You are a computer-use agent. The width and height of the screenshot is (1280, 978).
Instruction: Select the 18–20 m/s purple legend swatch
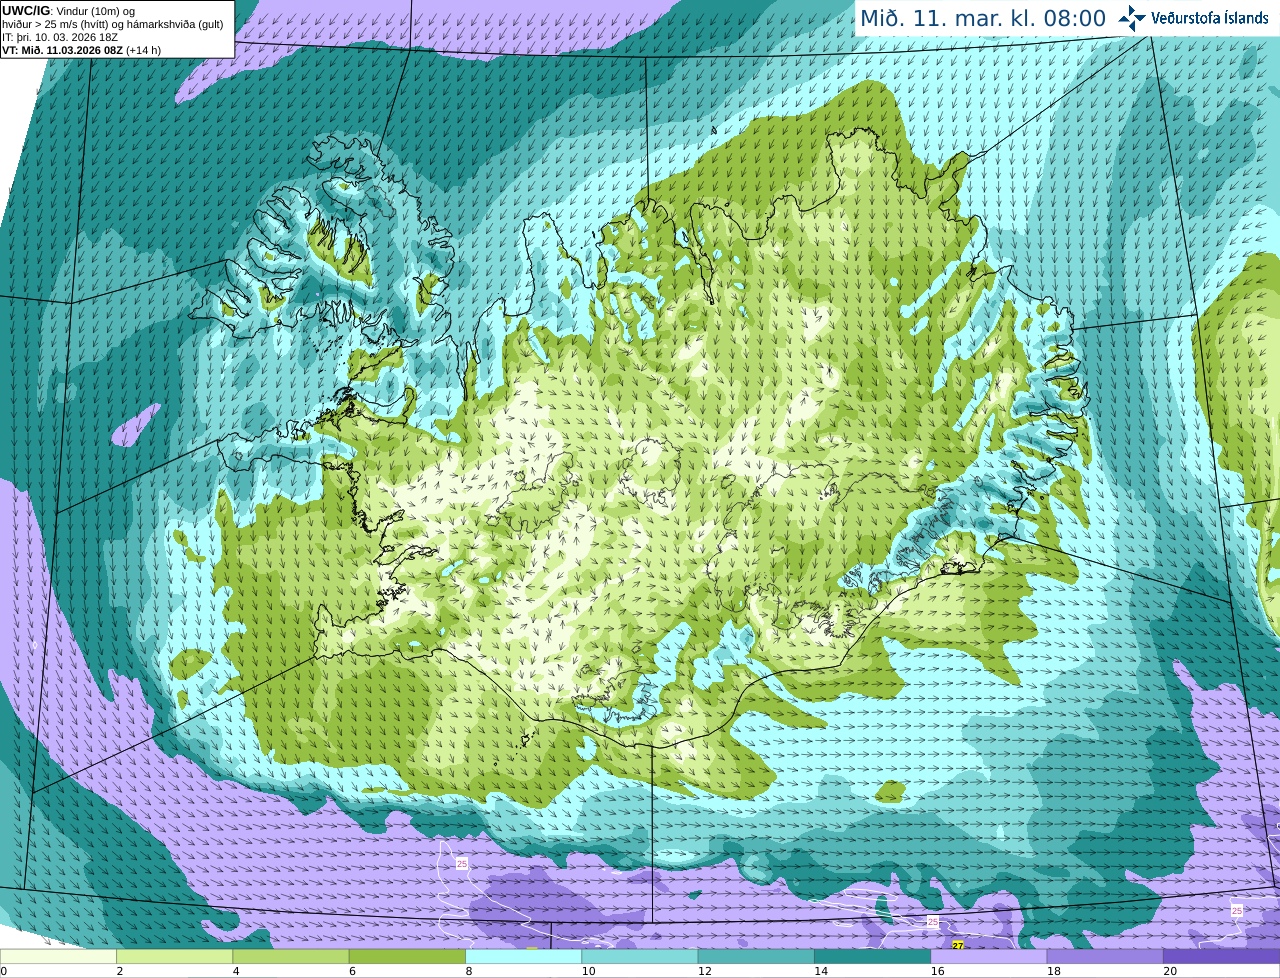tap(1105, 956)
